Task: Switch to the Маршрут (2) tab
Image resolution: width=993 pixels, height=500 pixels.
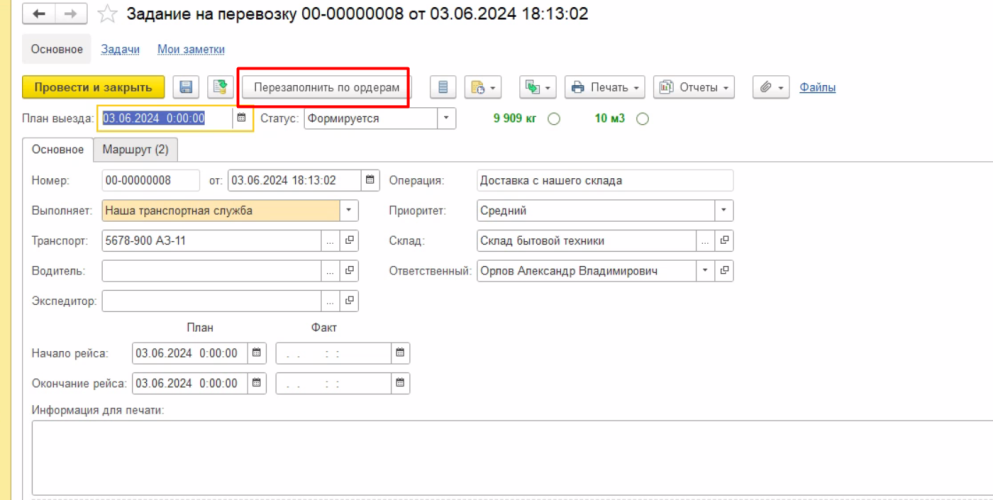Action: point(135,150)
